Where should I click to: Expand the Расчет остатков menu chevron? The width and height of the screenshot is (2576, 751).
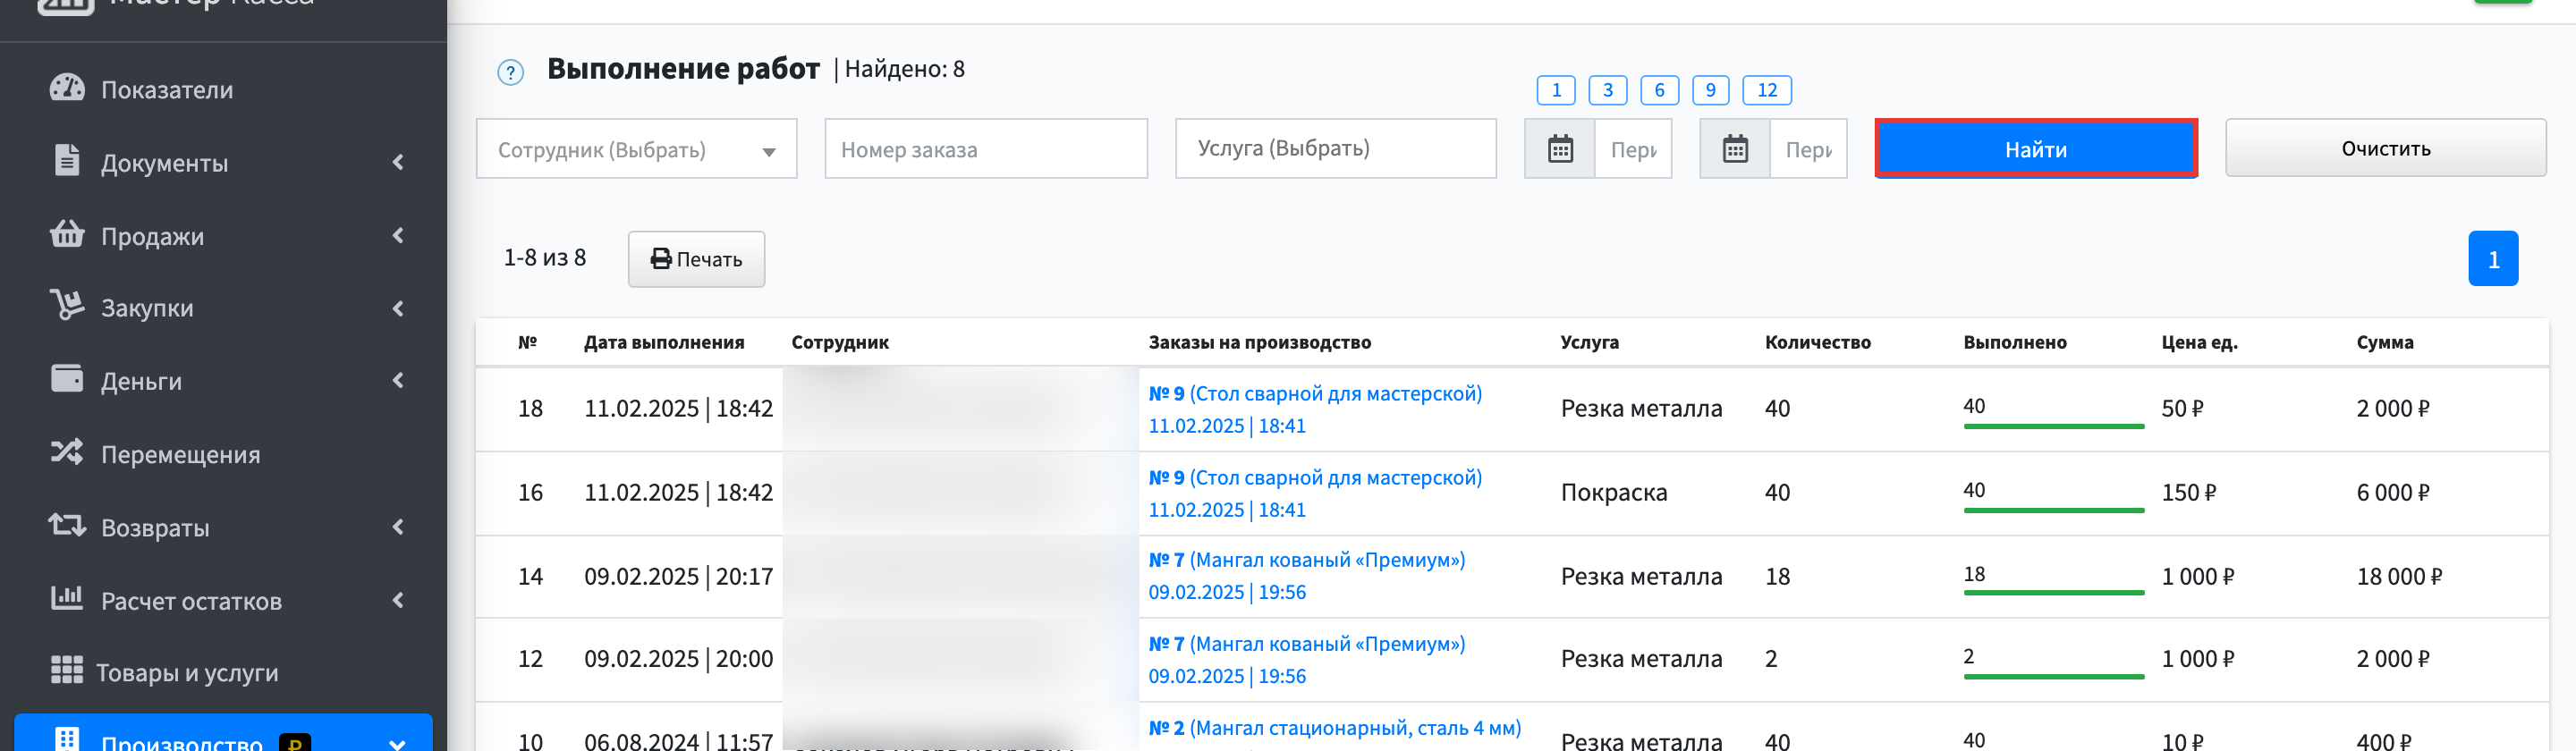click(x=398, y=600)
